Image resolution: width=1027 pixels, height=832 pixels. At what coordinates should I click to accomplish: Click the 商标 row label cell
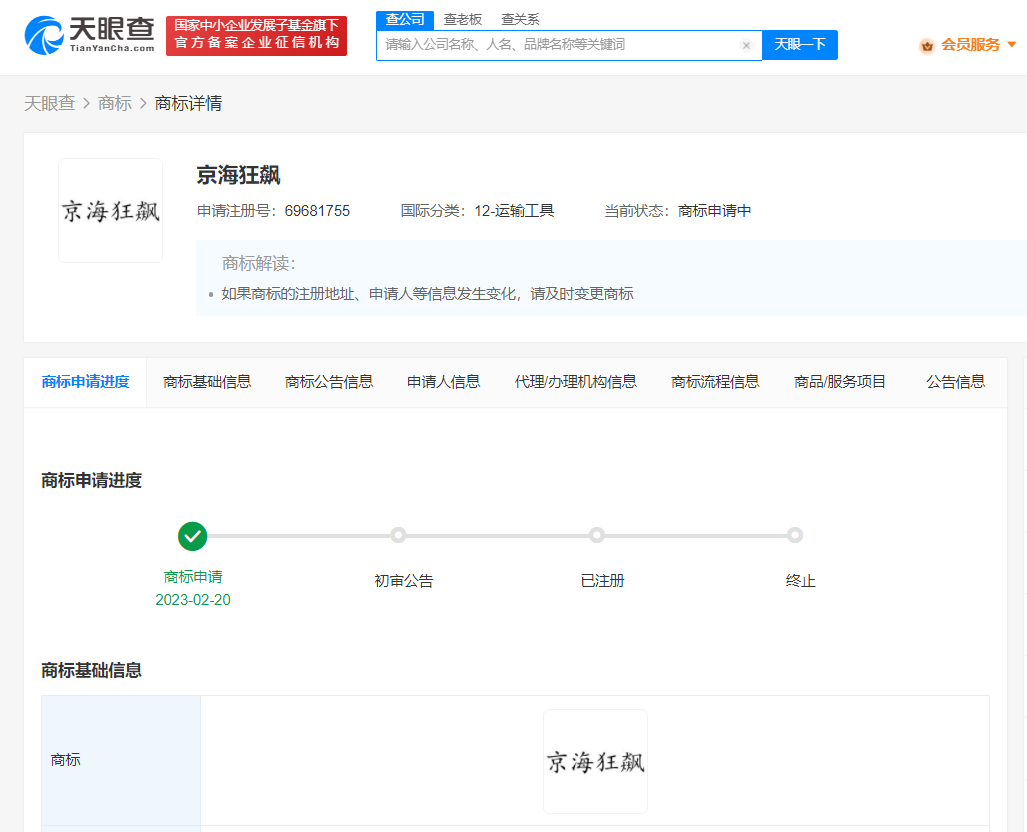(x=121, y=760)
